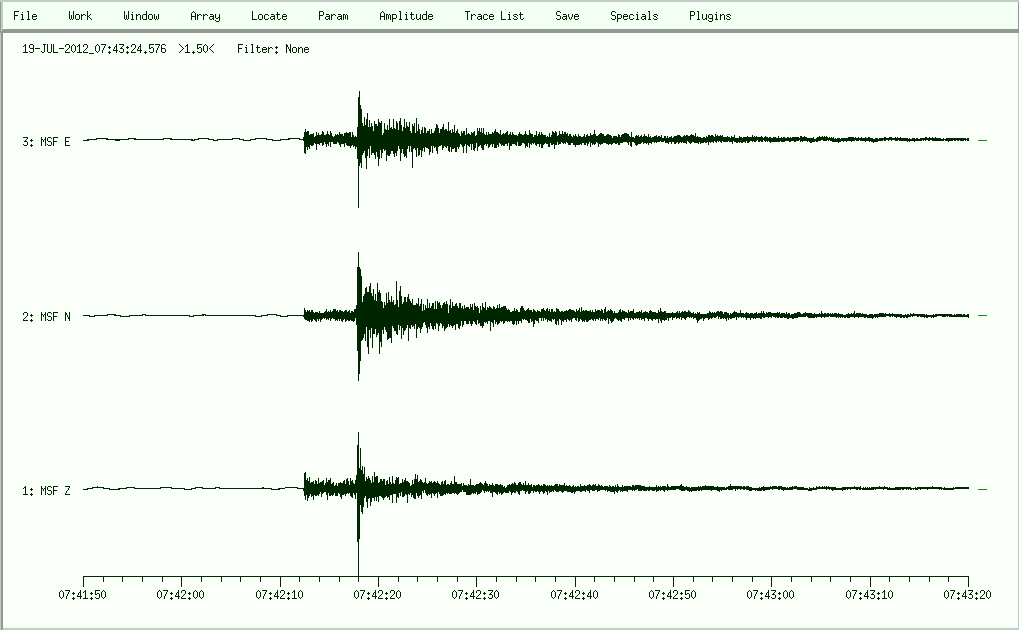The image size is (1019, 630).
Task: Click the Param menu
Action: pos(333,16)
